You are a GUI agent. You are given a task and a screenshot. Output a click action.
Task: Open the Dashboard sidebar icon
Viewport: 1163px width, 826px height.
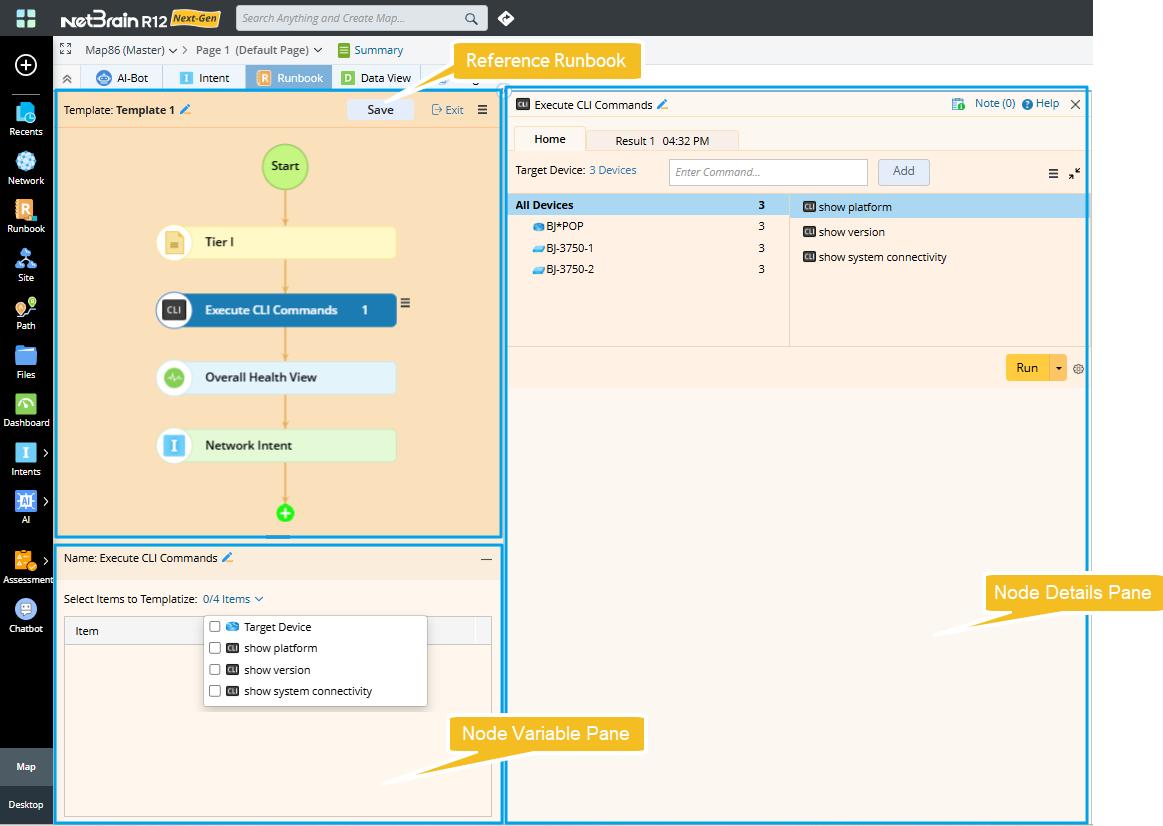(26, 404)
